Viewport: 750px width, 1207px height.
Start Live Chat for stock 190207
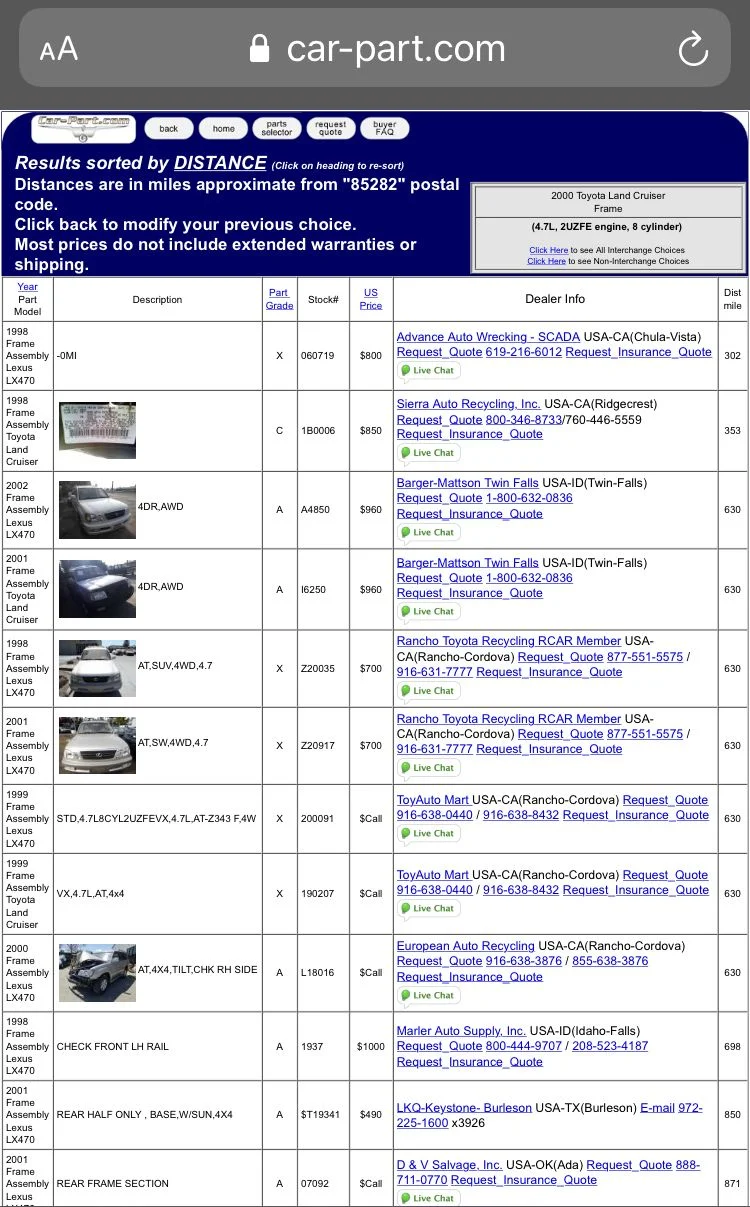[428, 908]
